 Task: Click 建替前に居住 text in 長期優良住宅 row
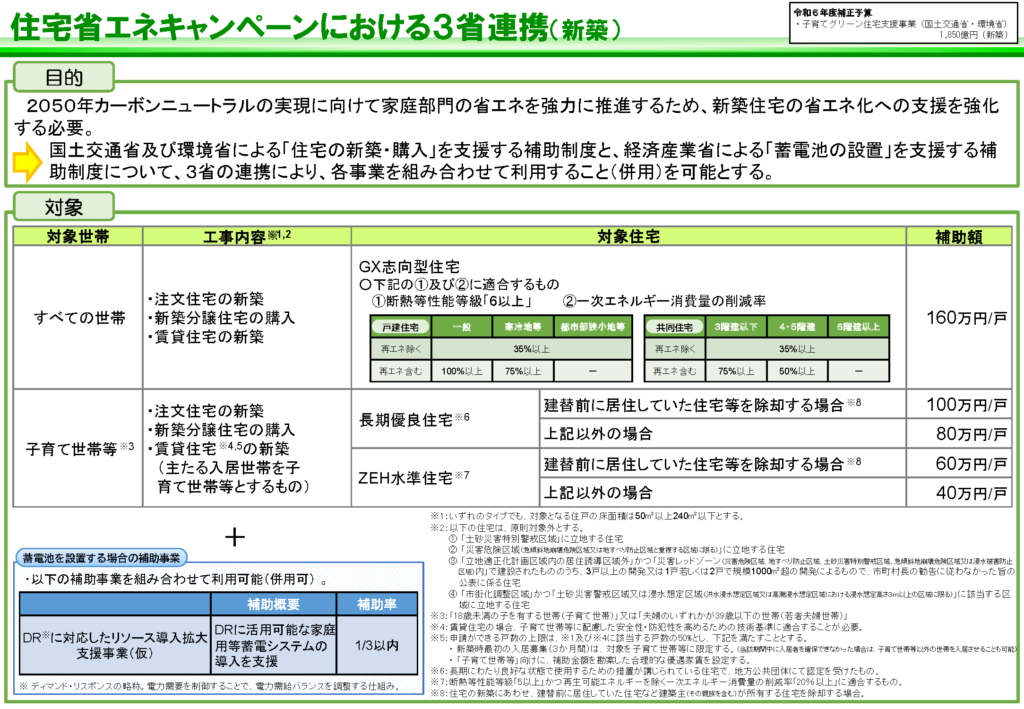(703, 405)
